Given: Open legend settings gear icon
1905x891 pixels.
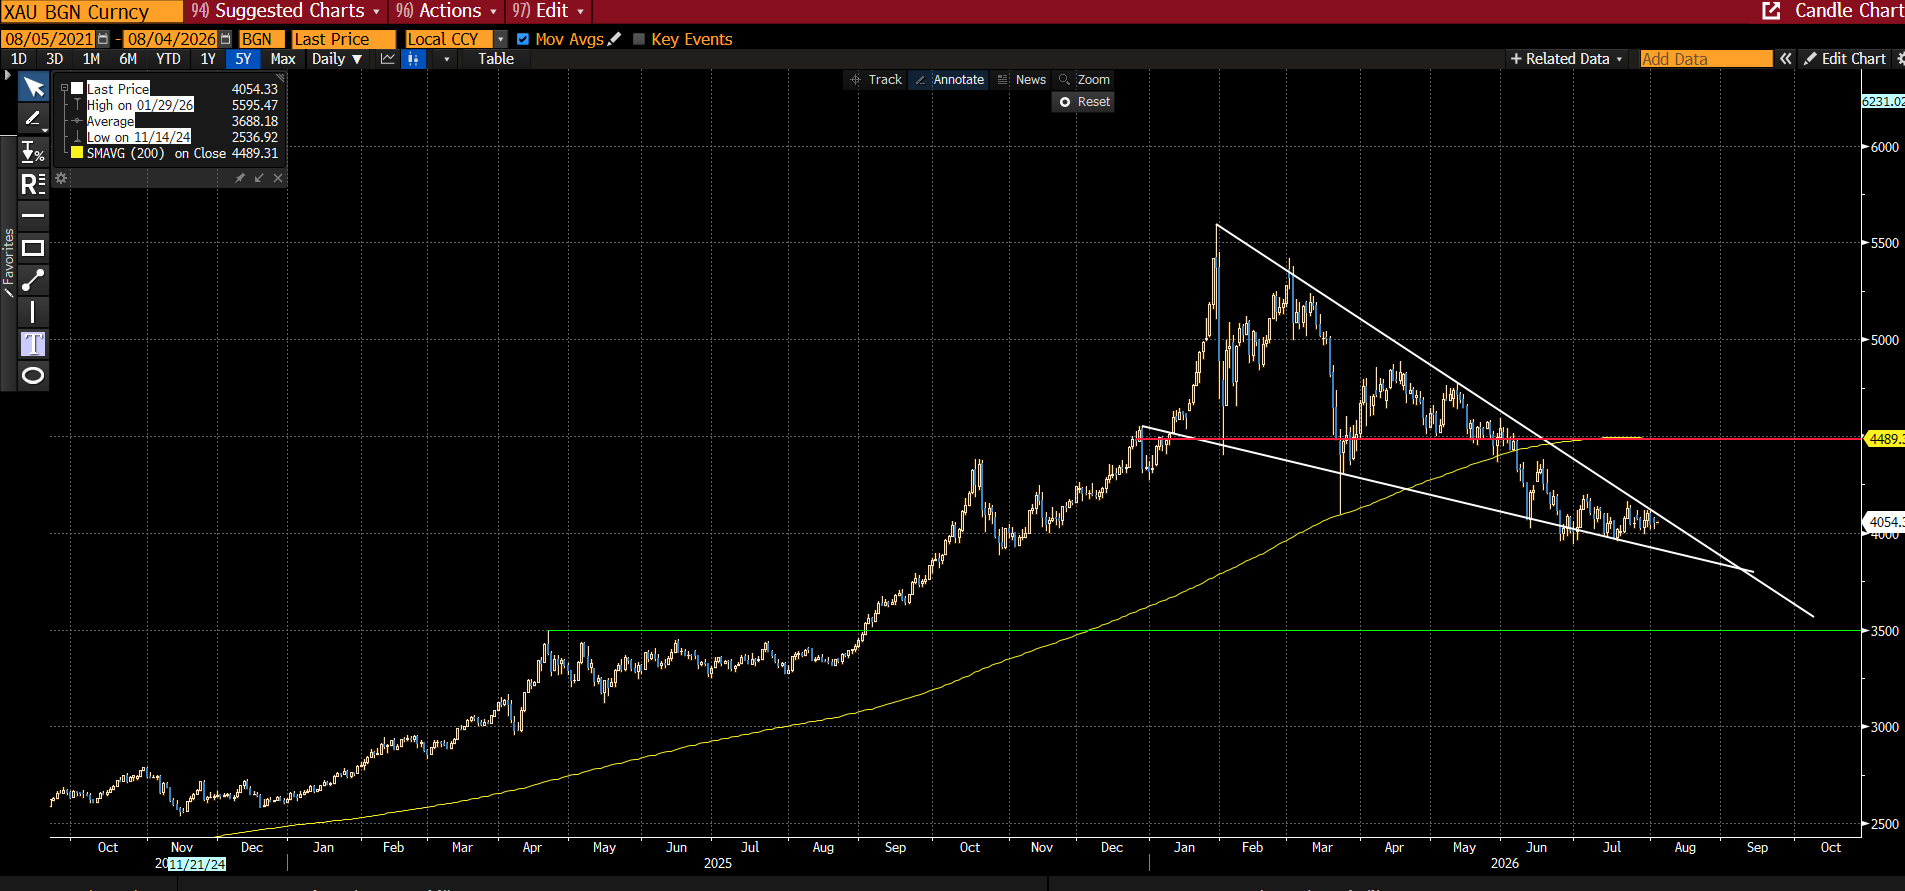Looking at the screenshot, I should click(61, 178).
